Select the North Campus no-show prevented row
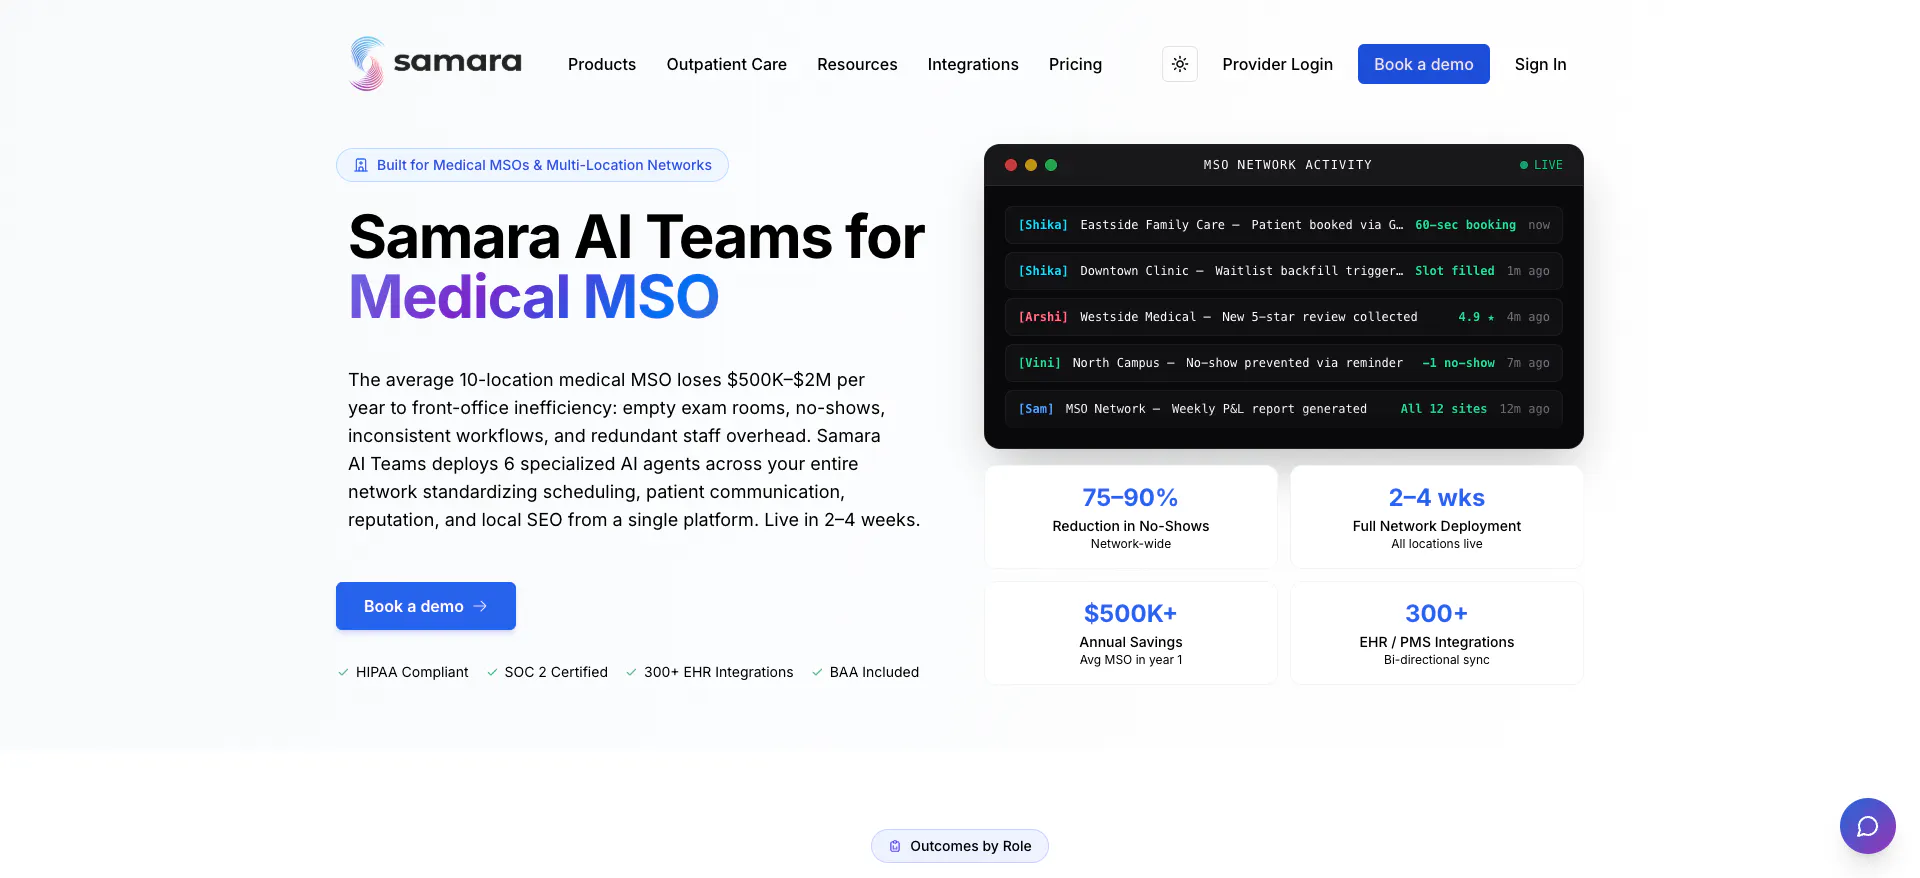 (x=1284, y=363)
